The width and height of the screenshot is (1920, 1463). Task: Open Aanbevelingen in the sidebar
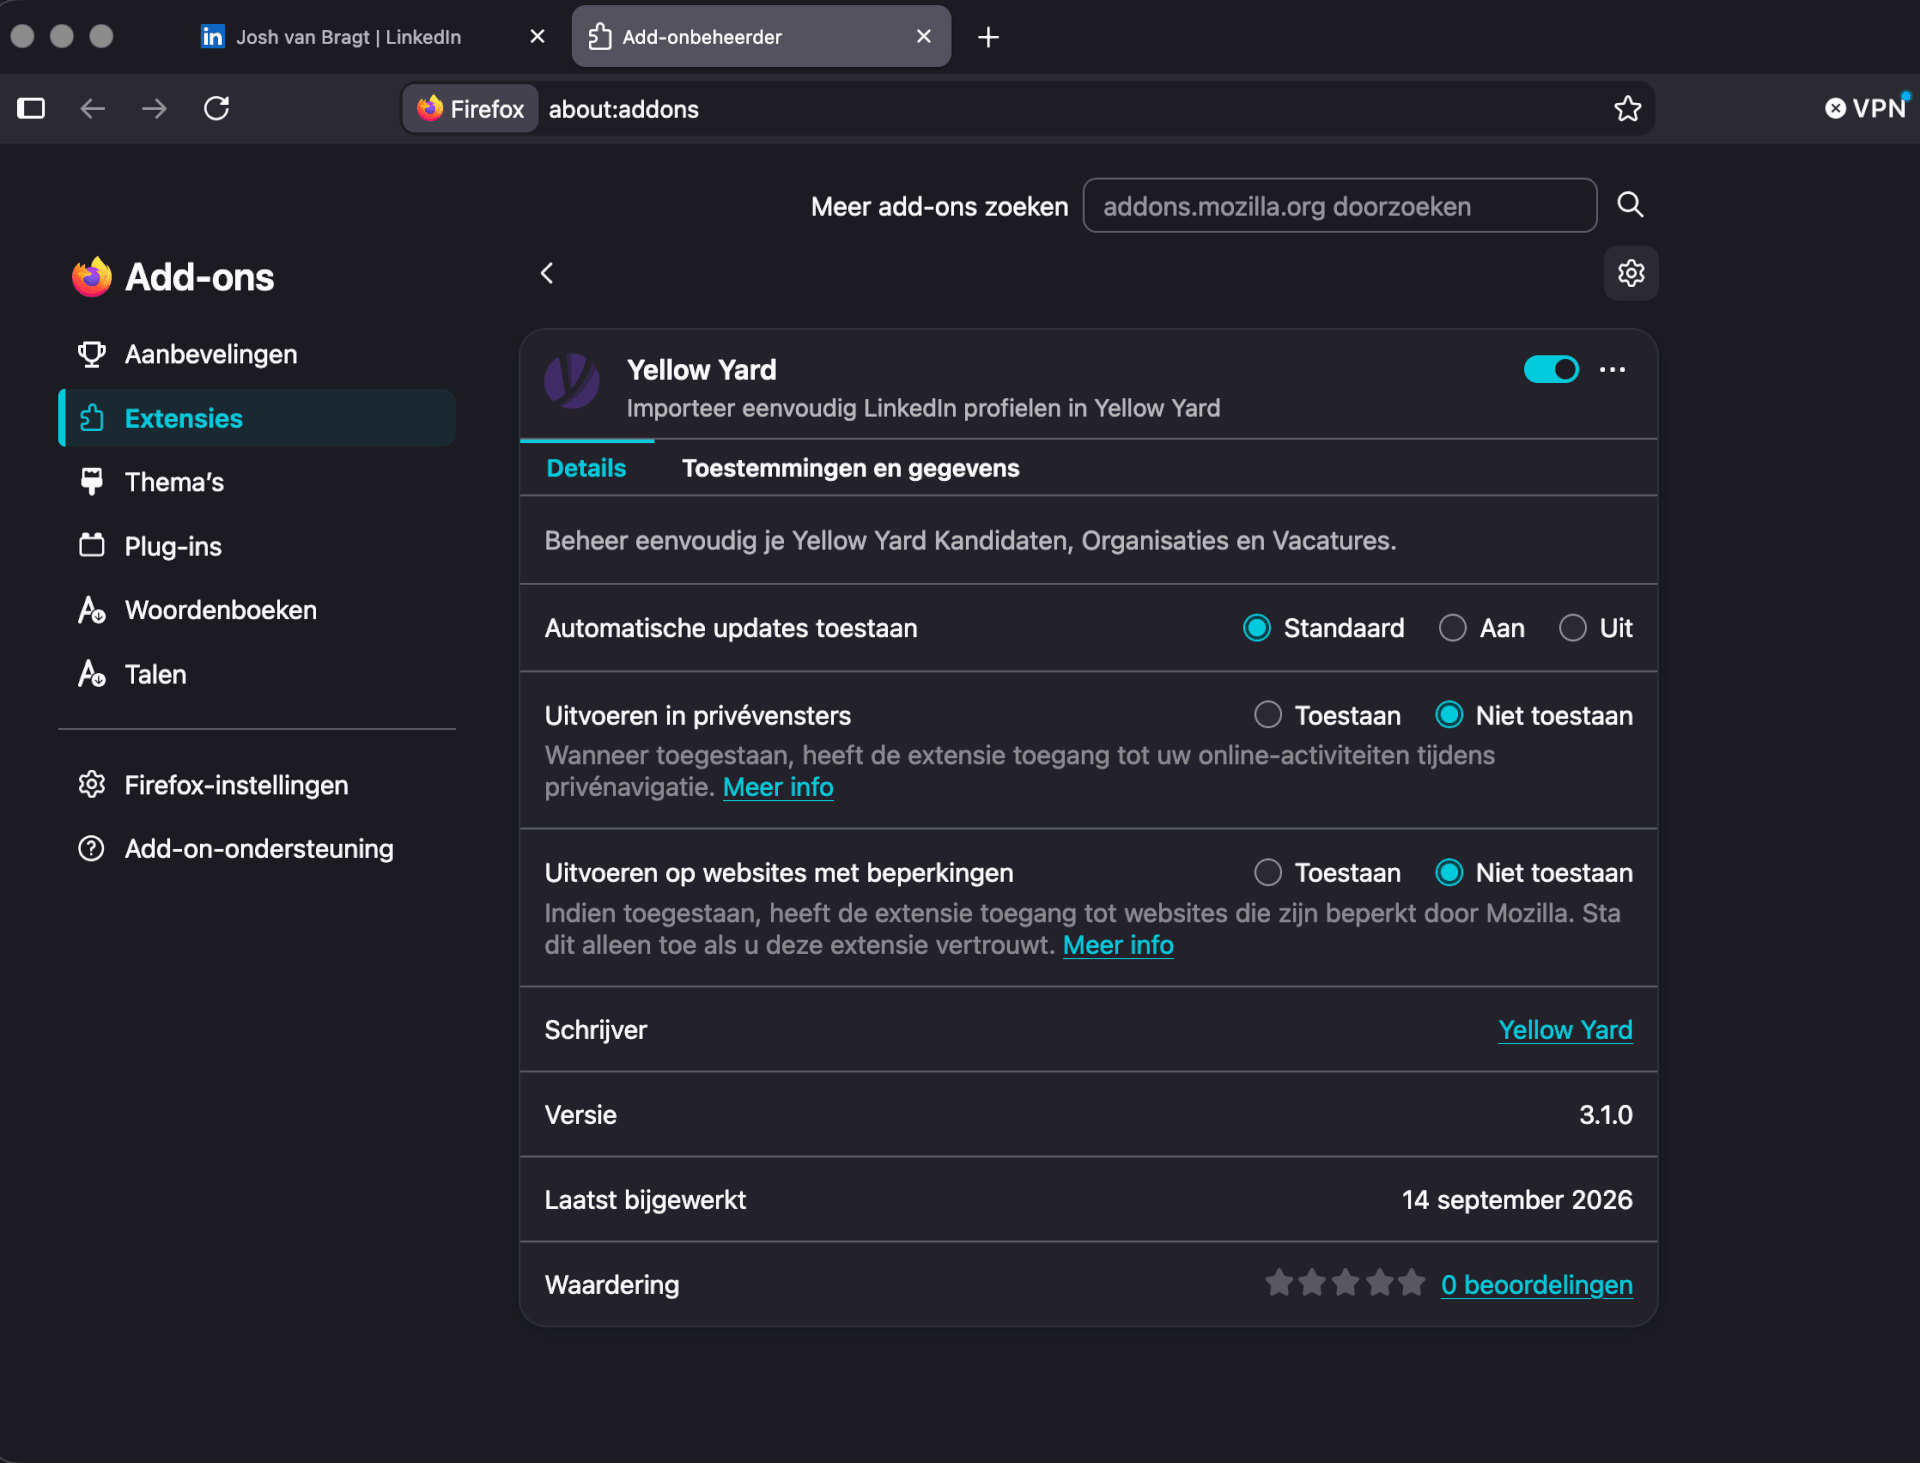[x=257, y=354]
